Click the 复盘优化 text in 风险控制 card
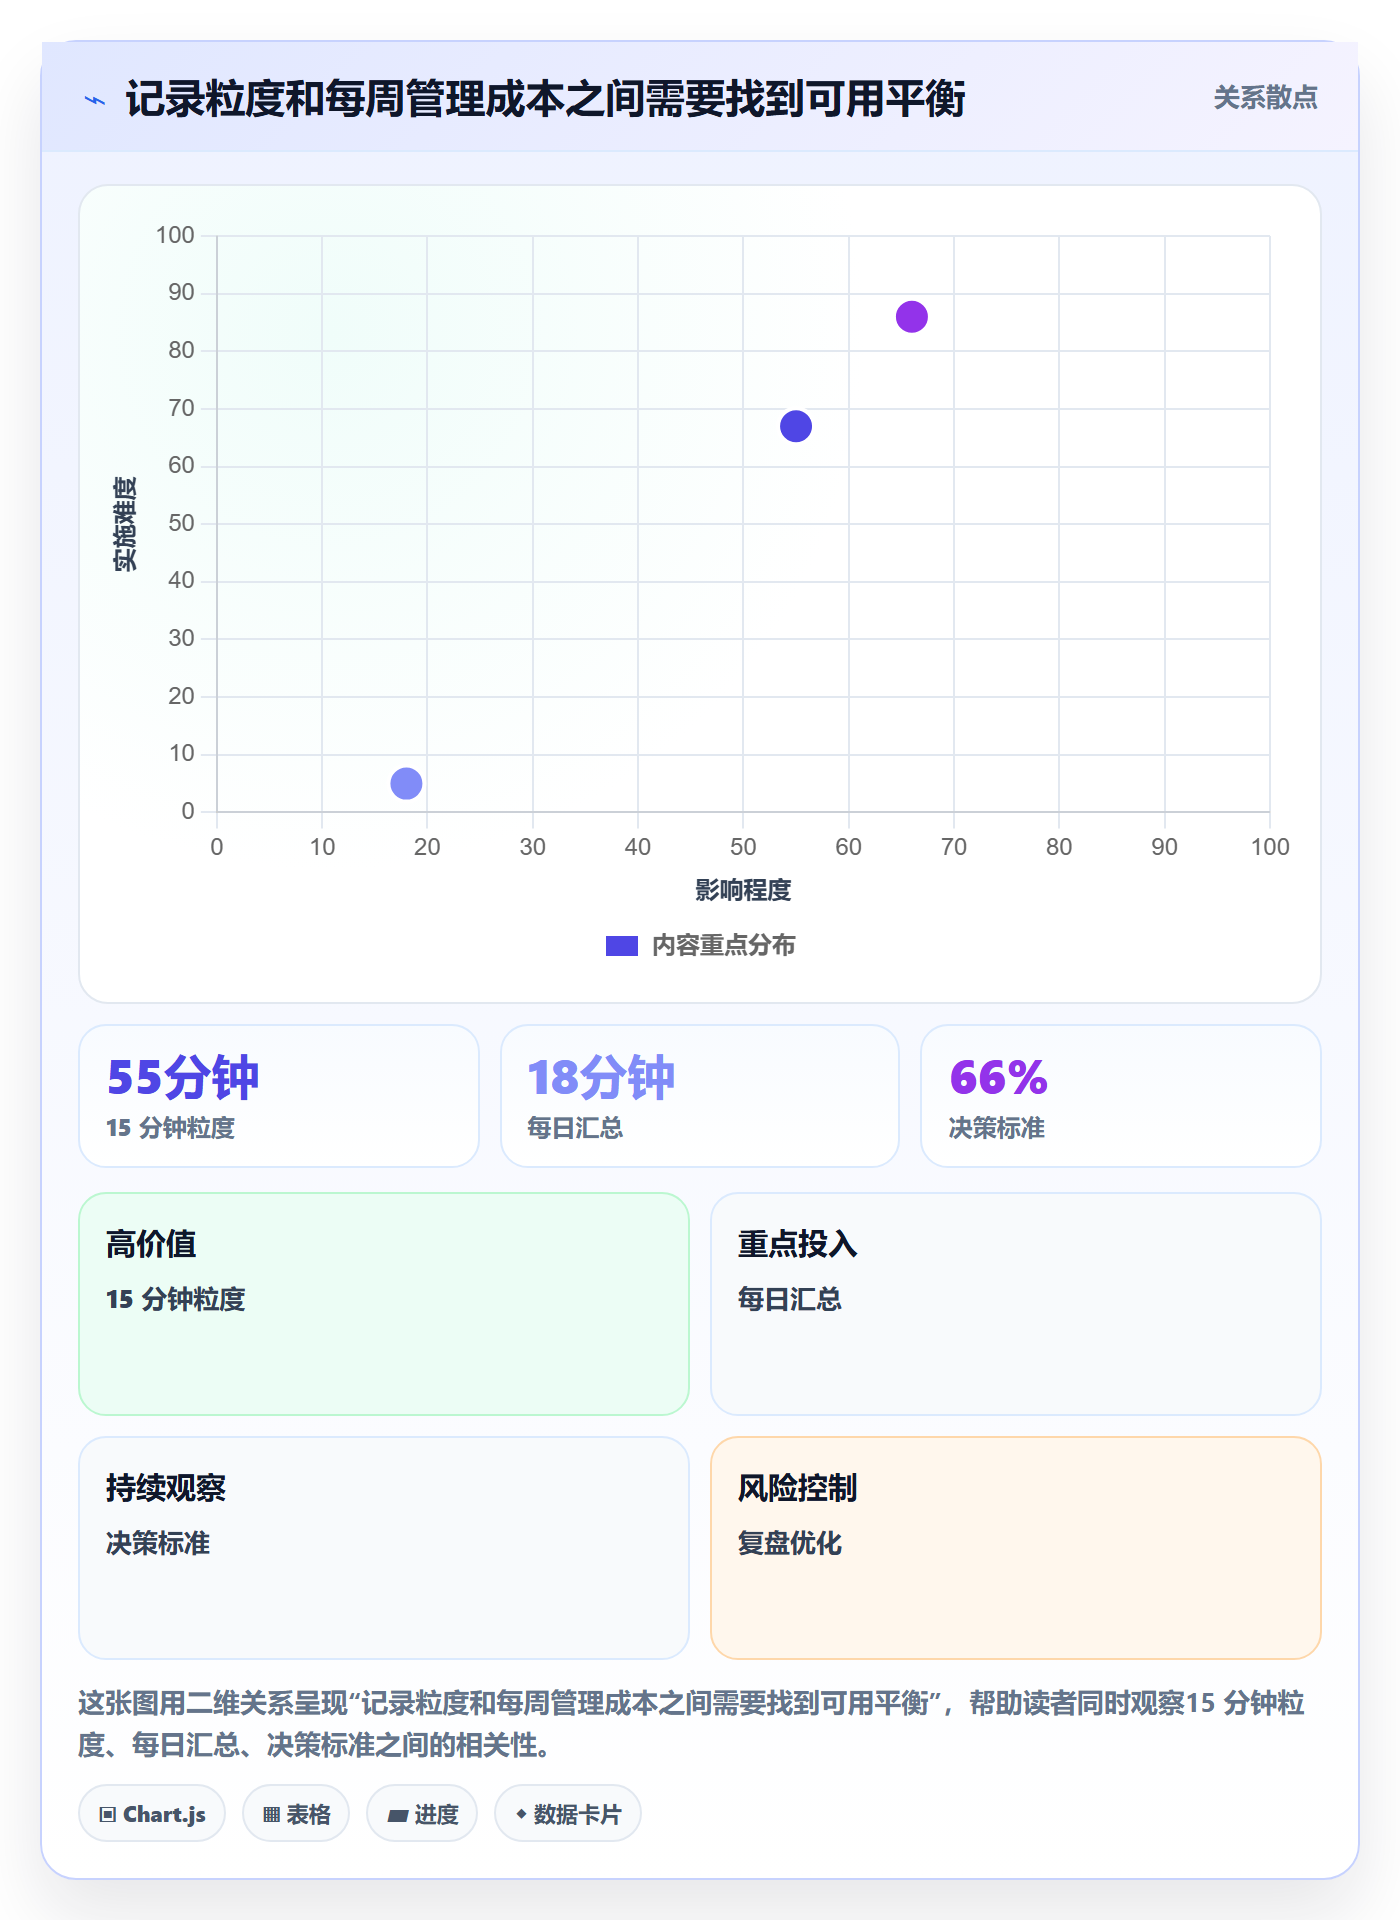Screen dimensions: 1400x1920 [790, 1543]
